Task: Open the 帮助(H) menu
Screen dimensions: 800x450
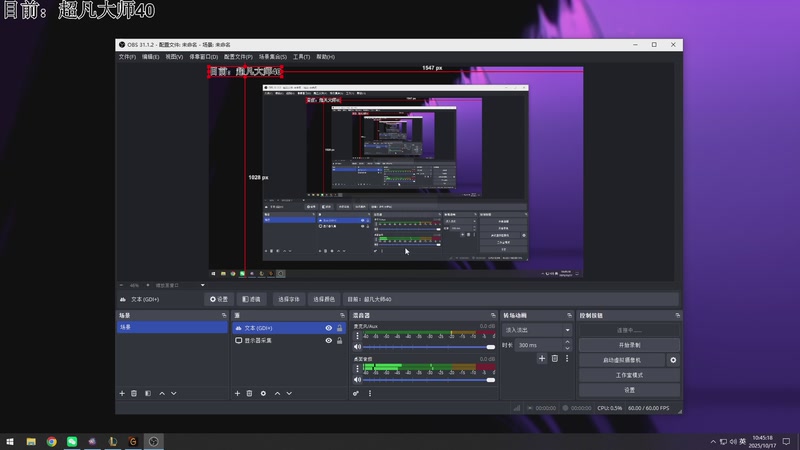Action: [x=326, y=57]
